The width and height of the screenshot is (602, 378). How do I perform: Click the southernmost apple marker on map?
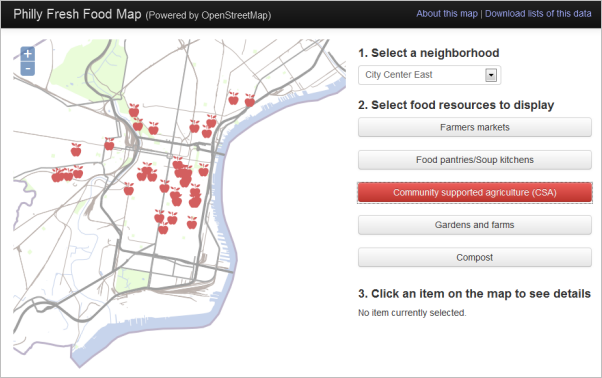[x=163, y=228]
